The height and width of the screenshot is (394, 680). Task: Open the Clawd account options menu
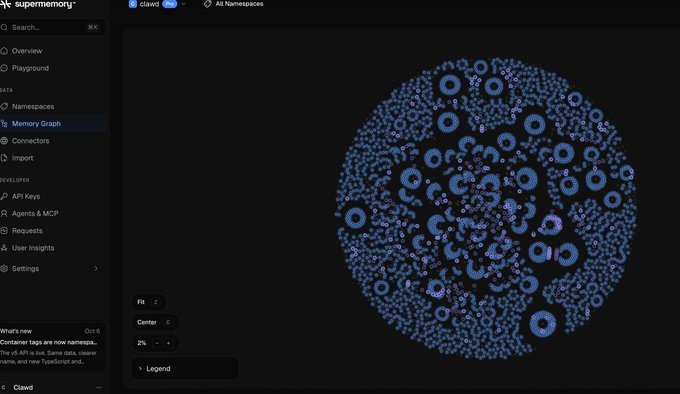pos(99,387)
